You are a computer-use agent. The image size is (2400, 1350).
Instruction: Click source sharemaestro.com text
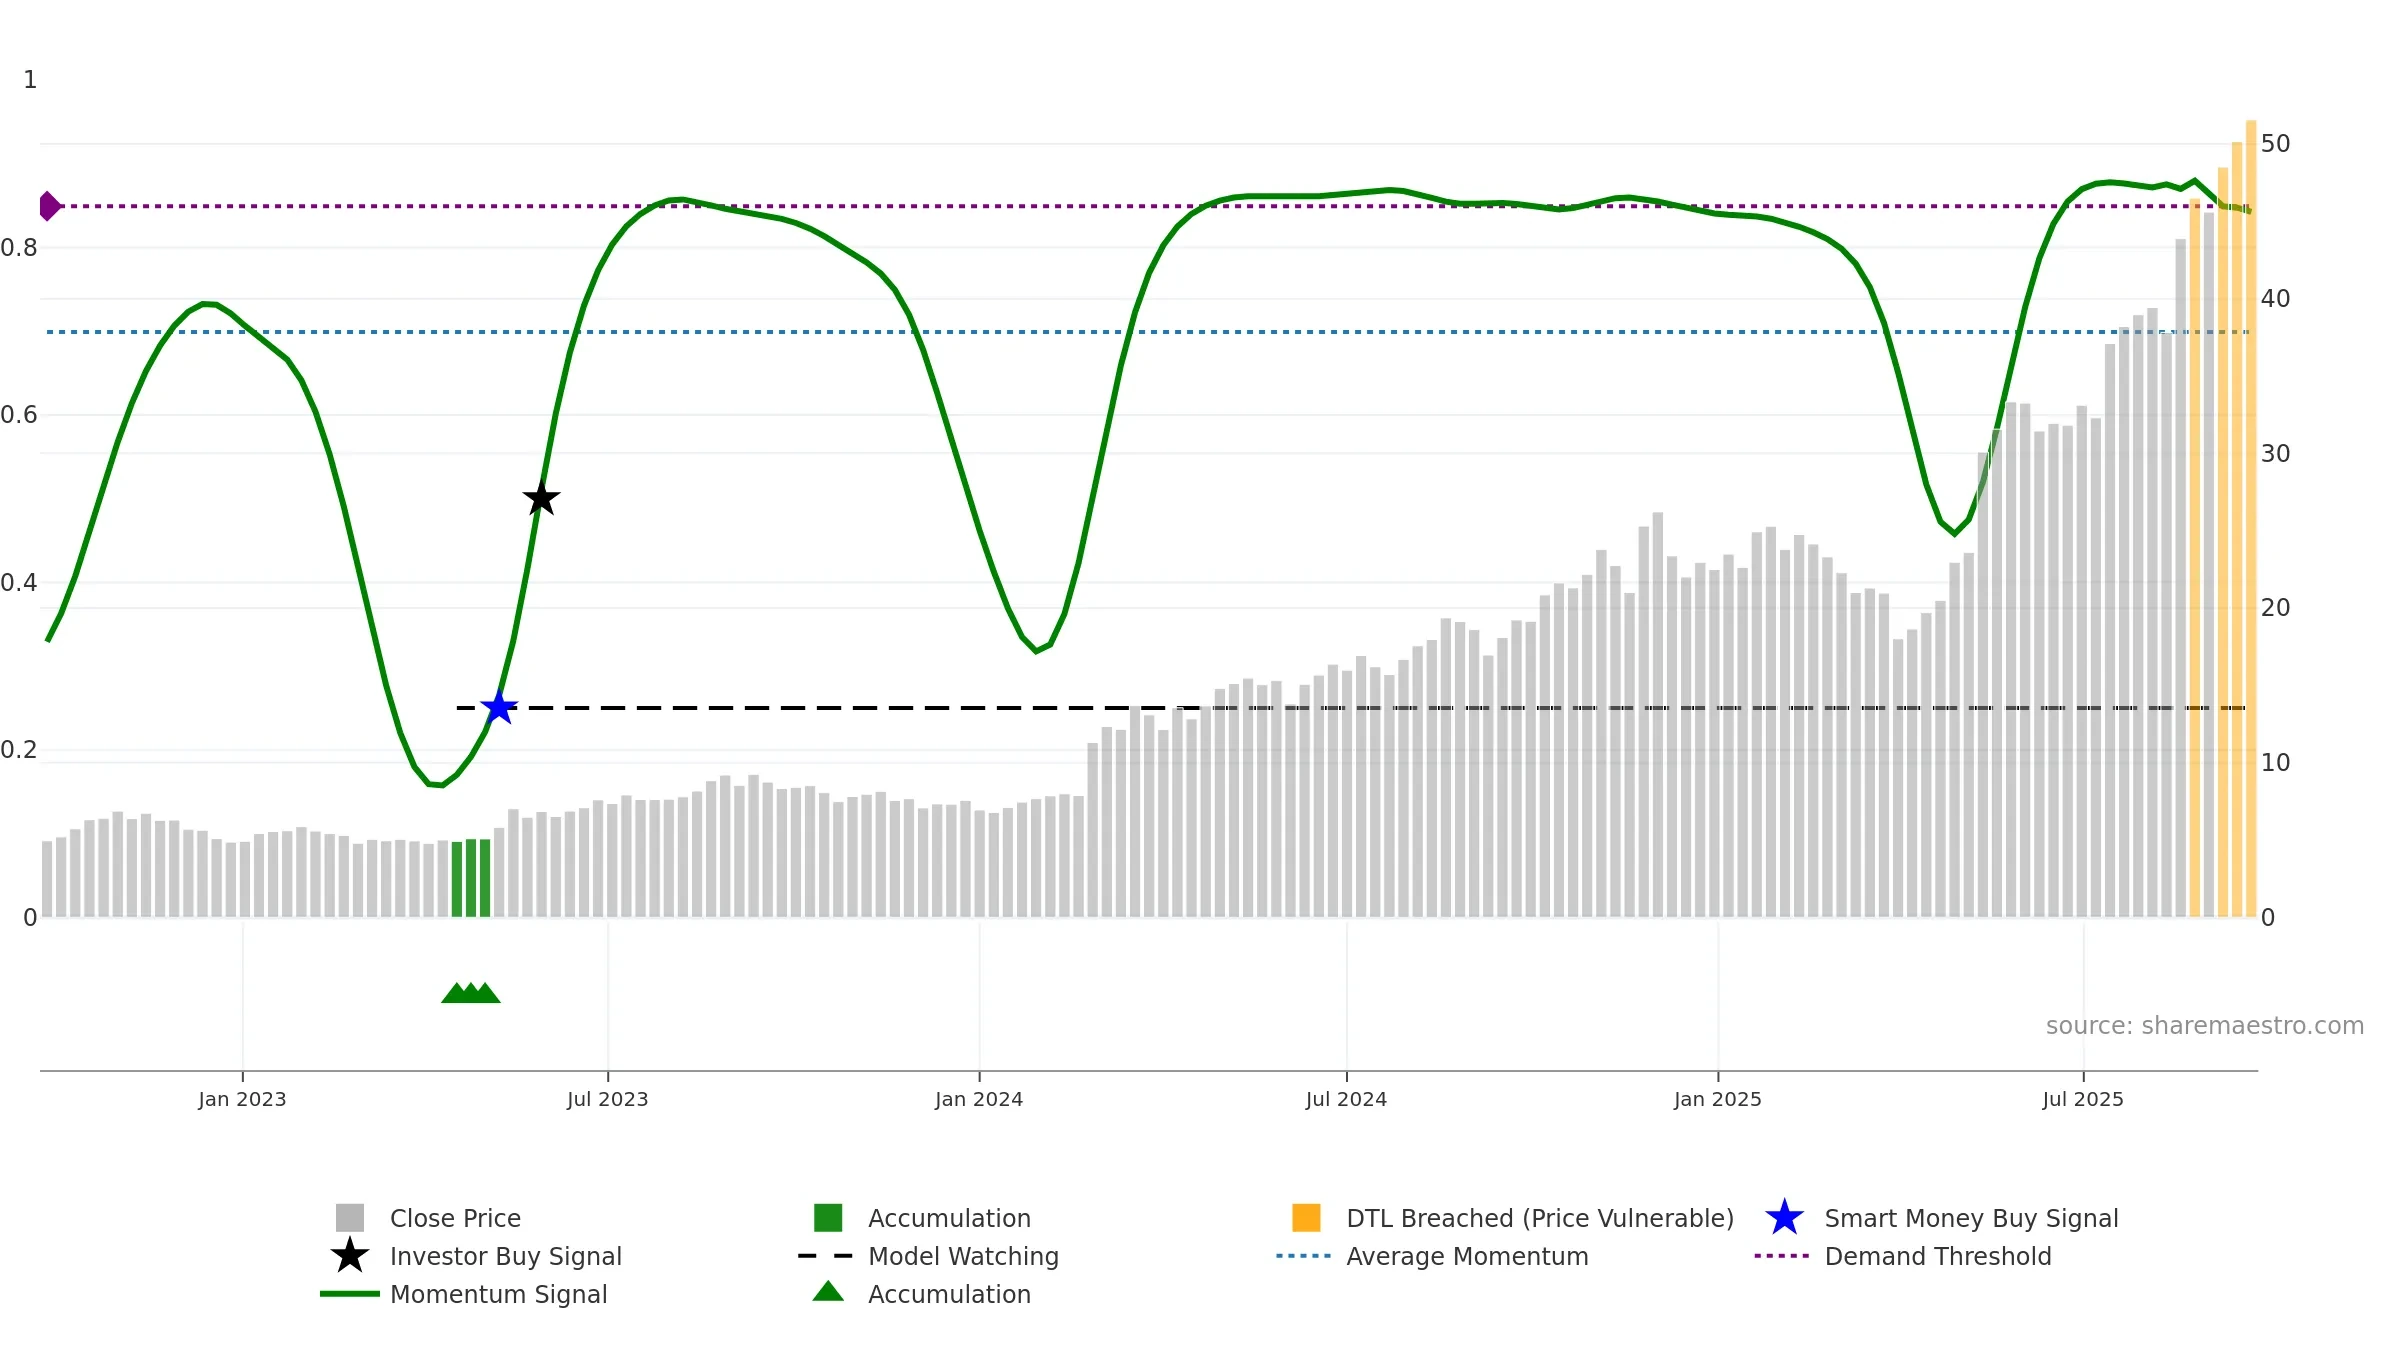click(2204, 1026)
